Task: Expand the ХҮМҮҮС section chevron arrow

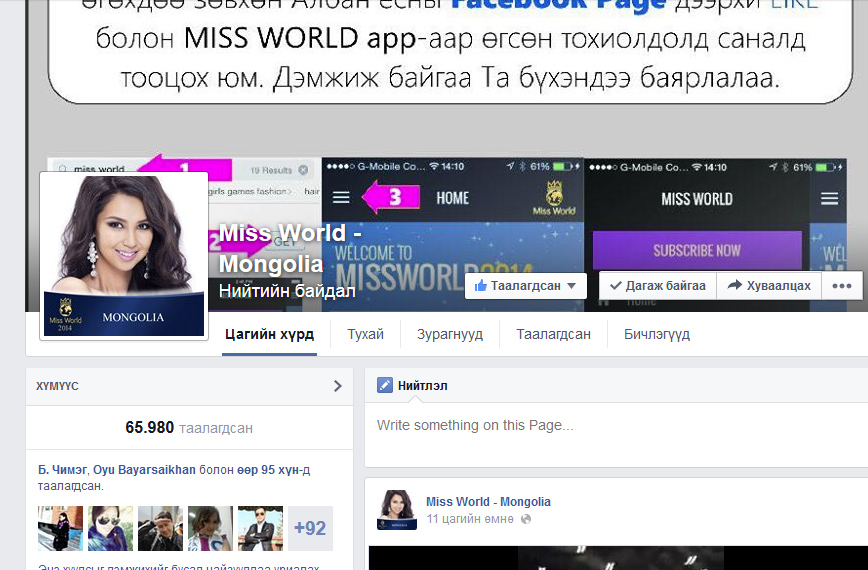Action: point(338,386)
